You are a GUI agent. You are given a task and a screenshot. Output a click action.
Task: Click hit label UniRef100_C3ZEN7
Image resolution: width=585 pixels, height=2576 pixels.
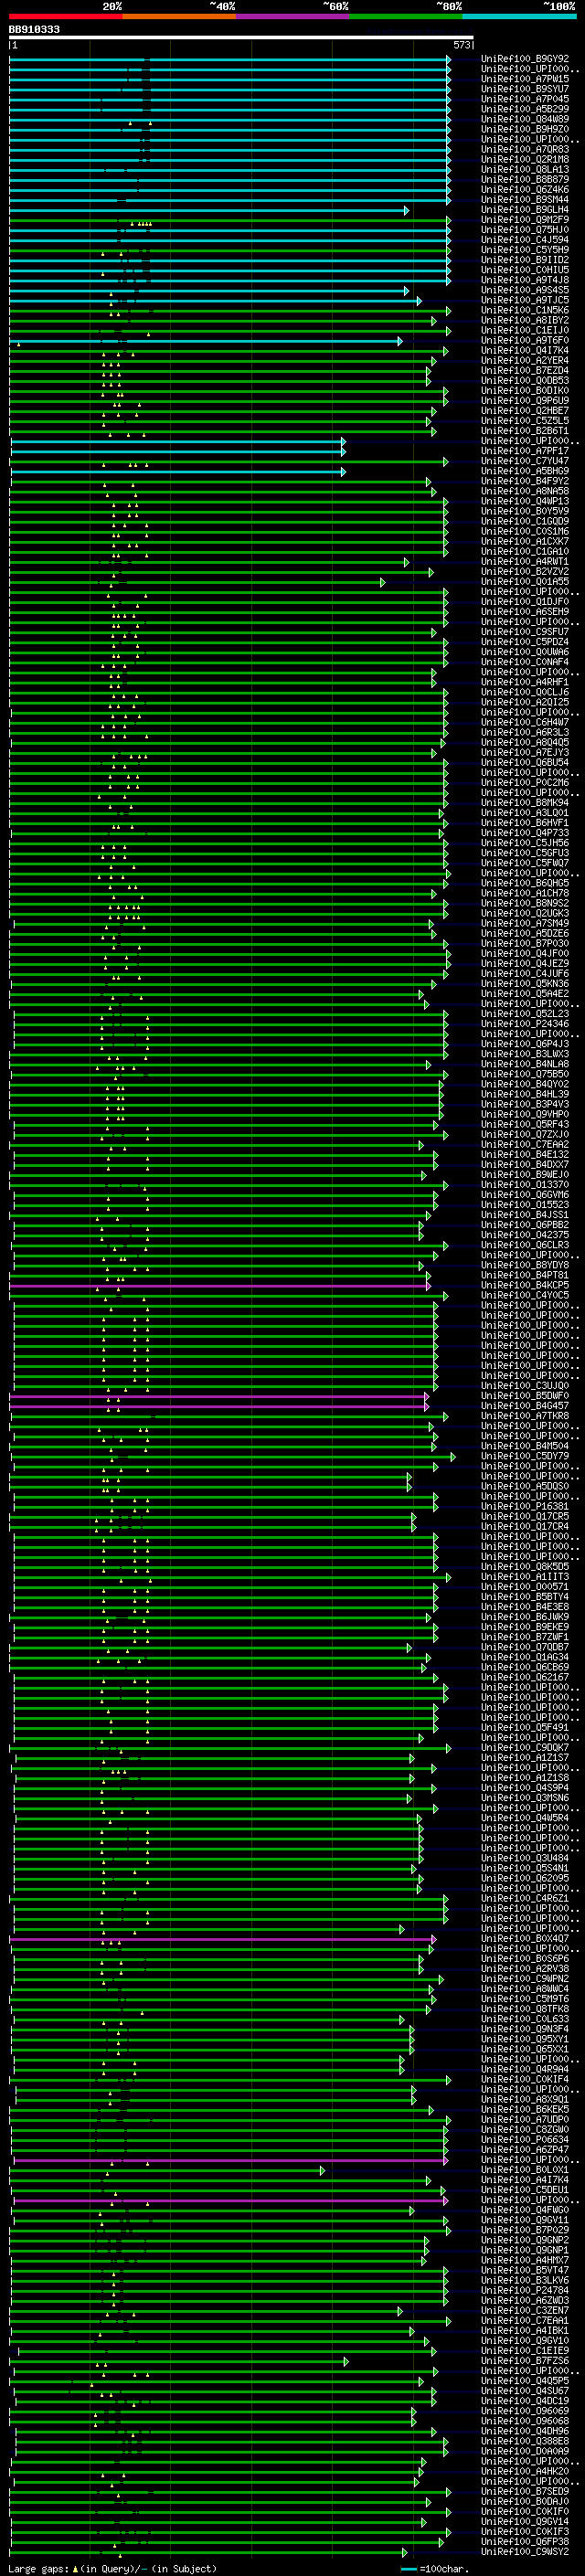(525, 2311)
